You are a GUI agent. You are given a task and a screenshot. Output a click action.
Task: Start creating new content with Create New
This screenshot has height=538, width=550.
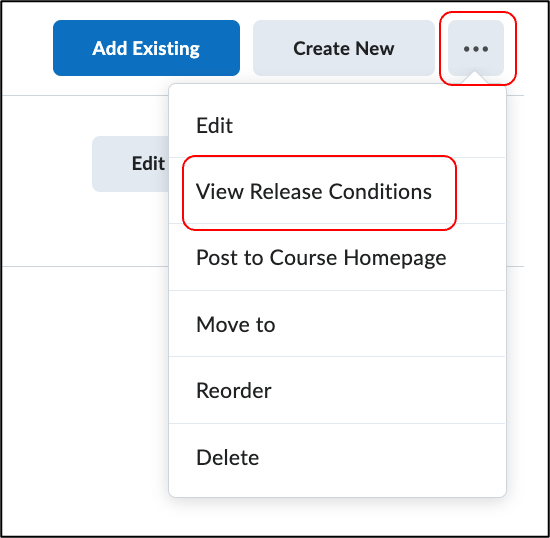(344, 48)
